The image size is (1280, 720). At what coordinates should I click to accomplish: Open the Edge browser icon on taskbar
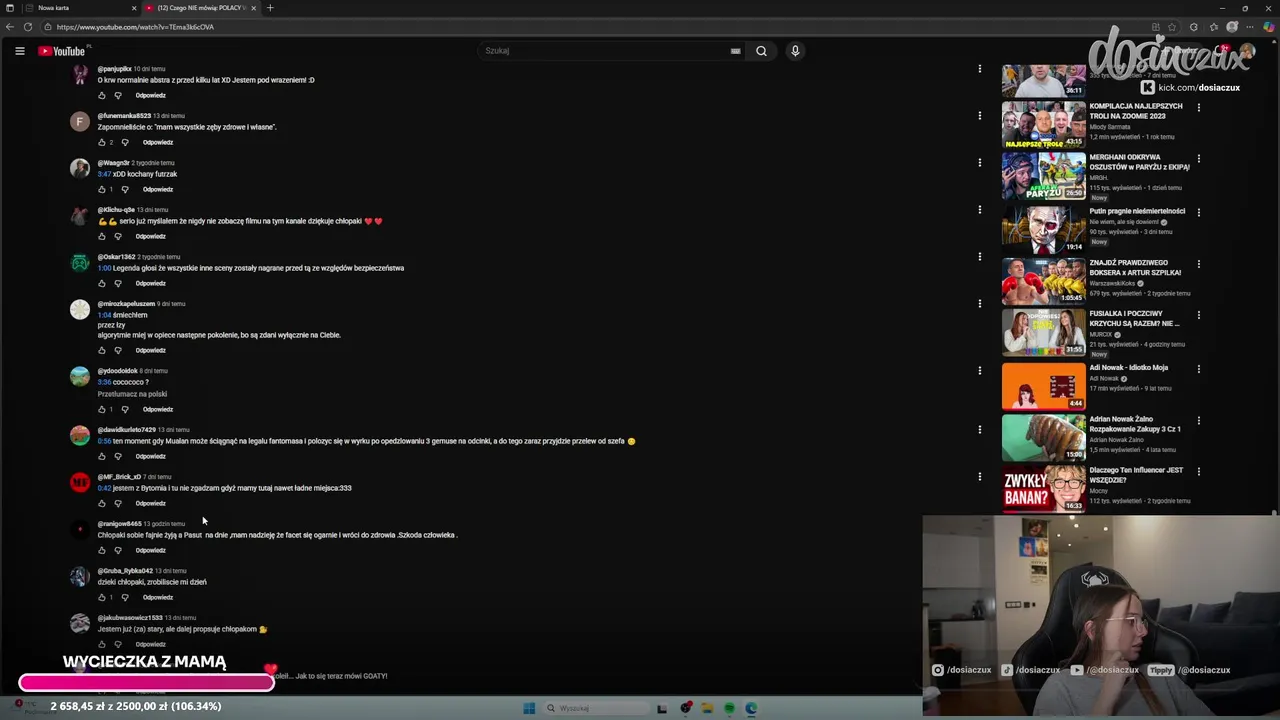pyautogui.click(x=751, y=708)
